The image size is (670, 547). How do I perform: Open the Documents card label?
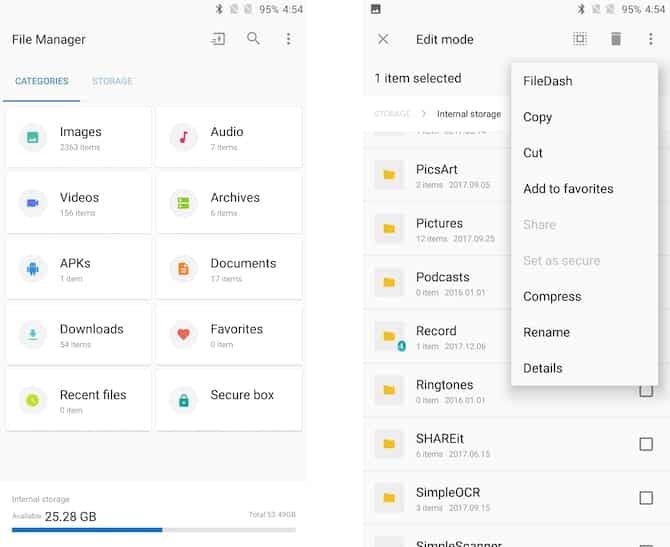point(243,264)
